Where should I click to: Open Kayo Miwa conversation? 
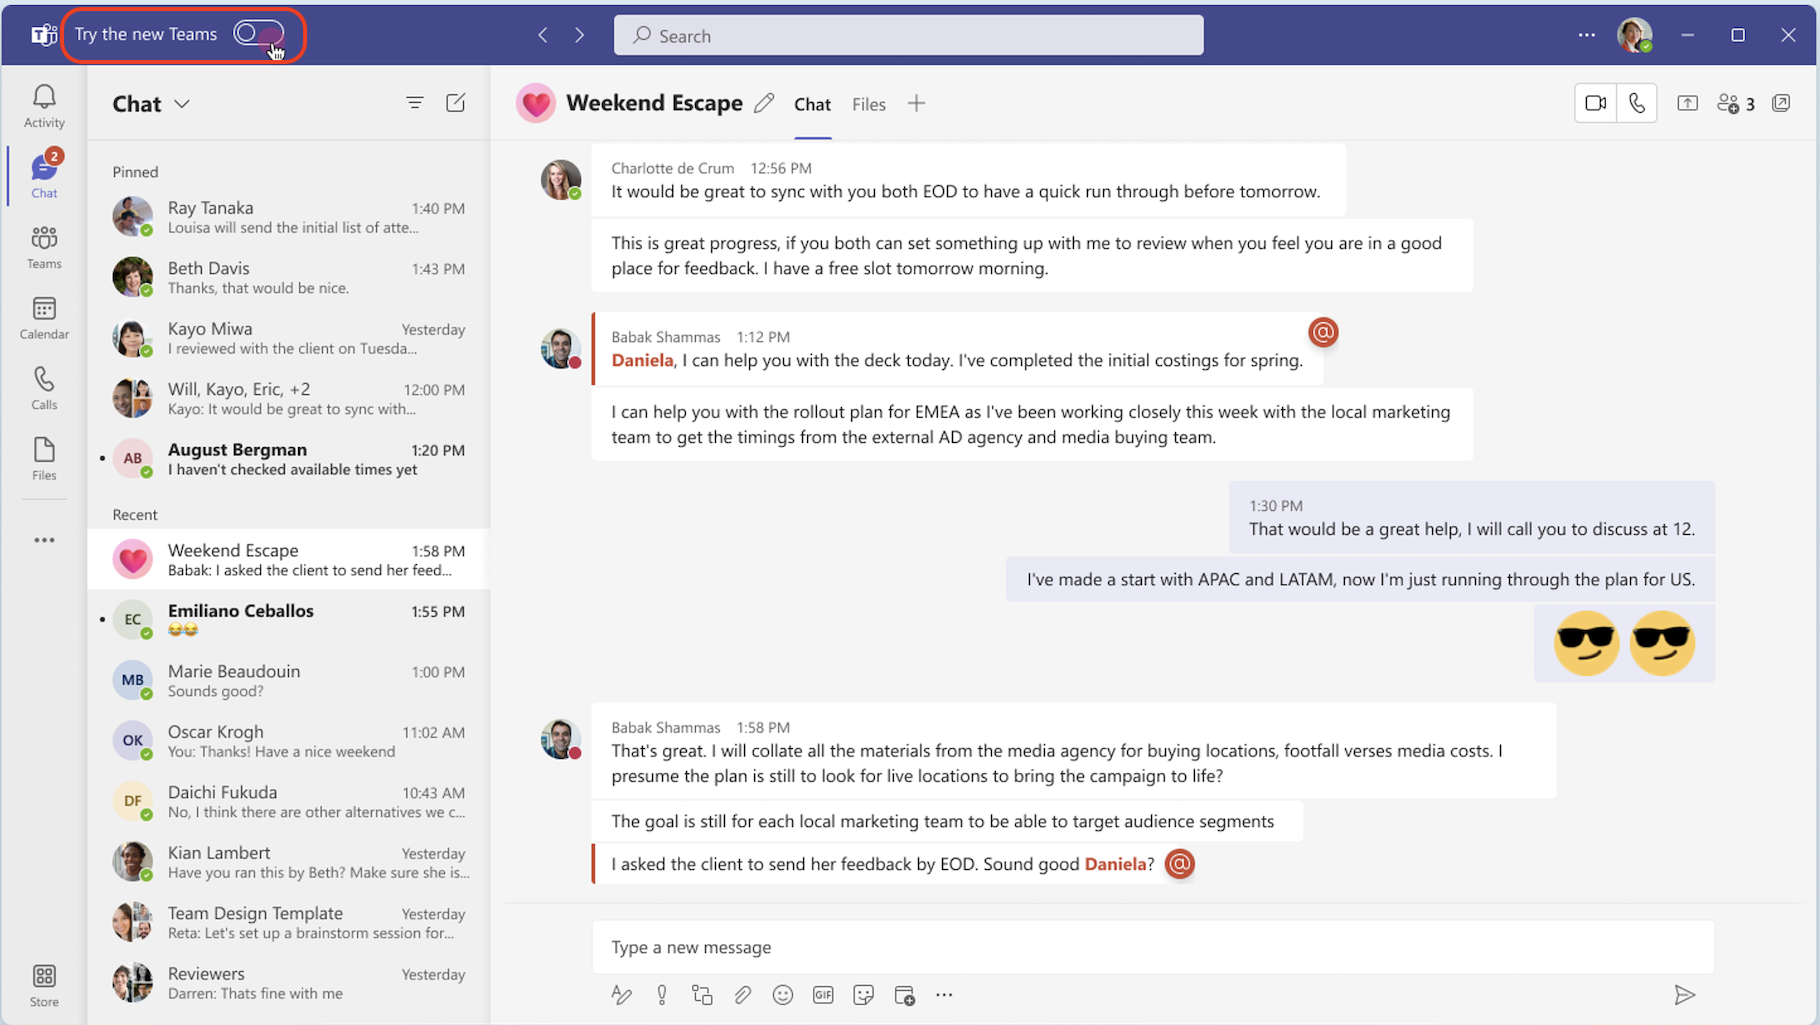point(289,338)
